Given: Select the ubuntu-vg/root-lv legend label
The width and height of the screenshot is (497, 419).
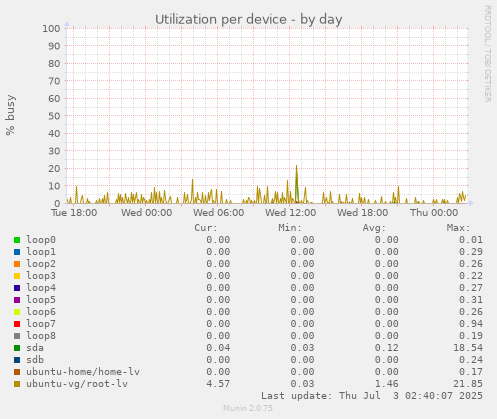Looking at the screenshot, I should 77,384.
